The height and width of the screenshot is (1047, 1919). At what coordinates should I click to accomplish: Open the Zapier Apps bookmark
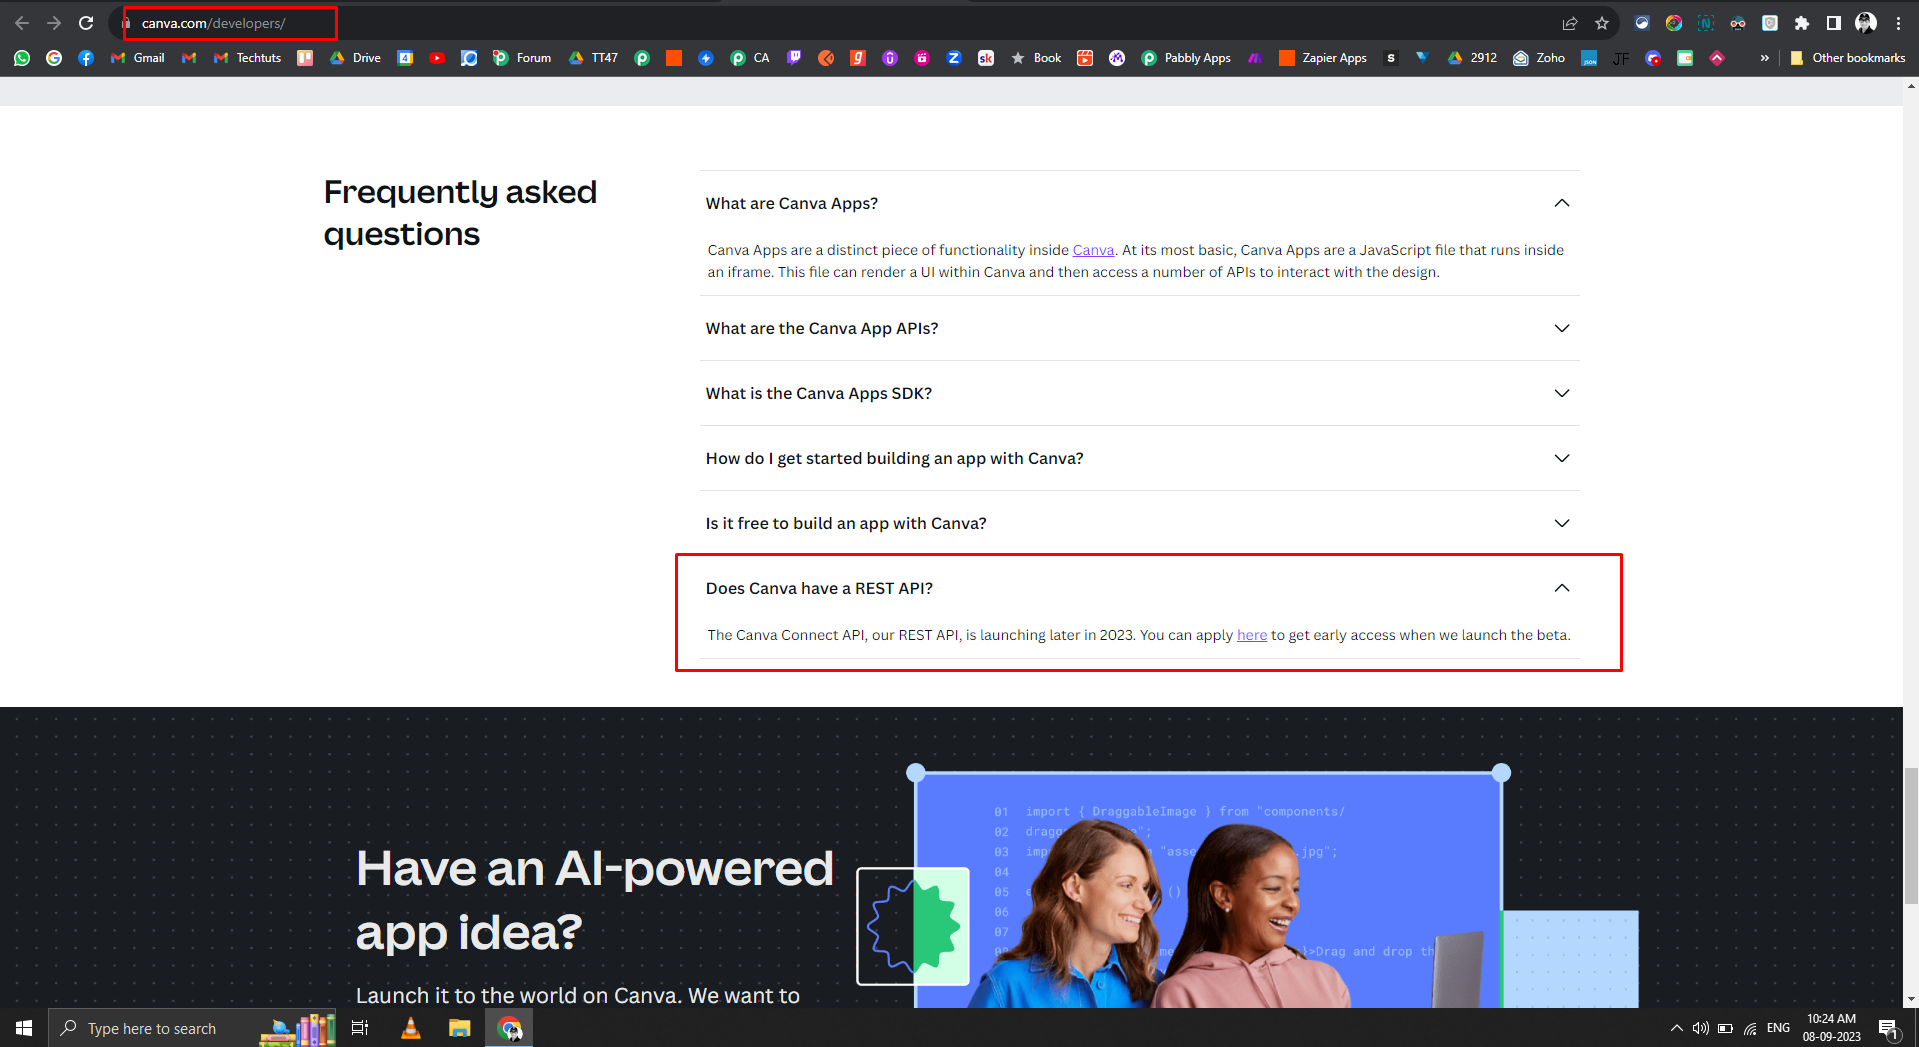click(x=1323, y=58)
